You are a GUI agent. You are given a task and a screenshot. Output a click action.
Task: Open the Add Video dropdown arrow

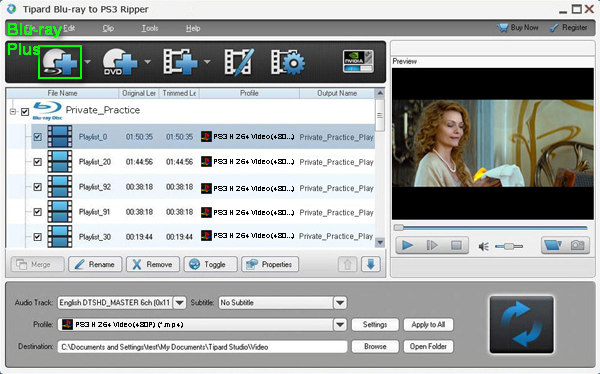pos(207,62)
